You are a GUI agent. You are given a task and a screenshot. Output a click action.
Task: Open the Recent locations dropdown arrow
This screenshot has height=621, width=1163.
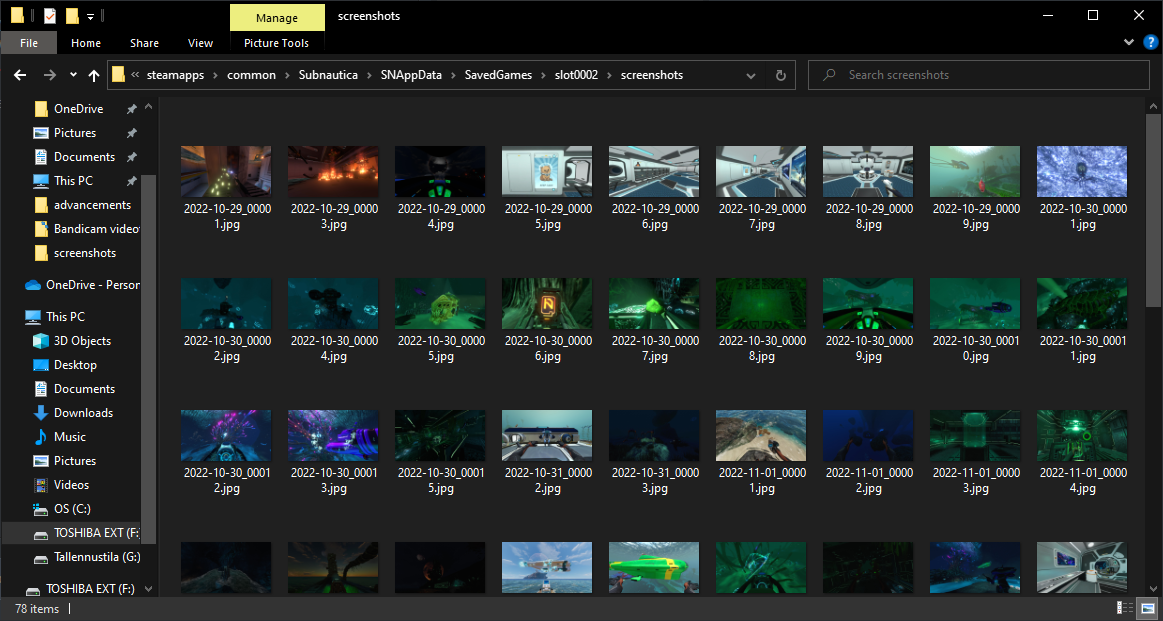tap(73, 75)
